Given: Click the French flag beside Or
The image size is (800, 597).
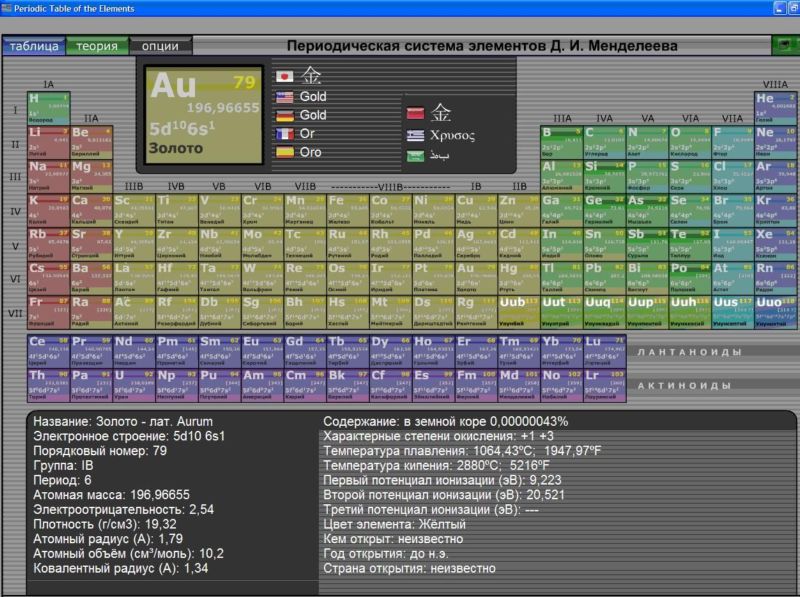Looking at the screenshot, I should click(285, 134).
